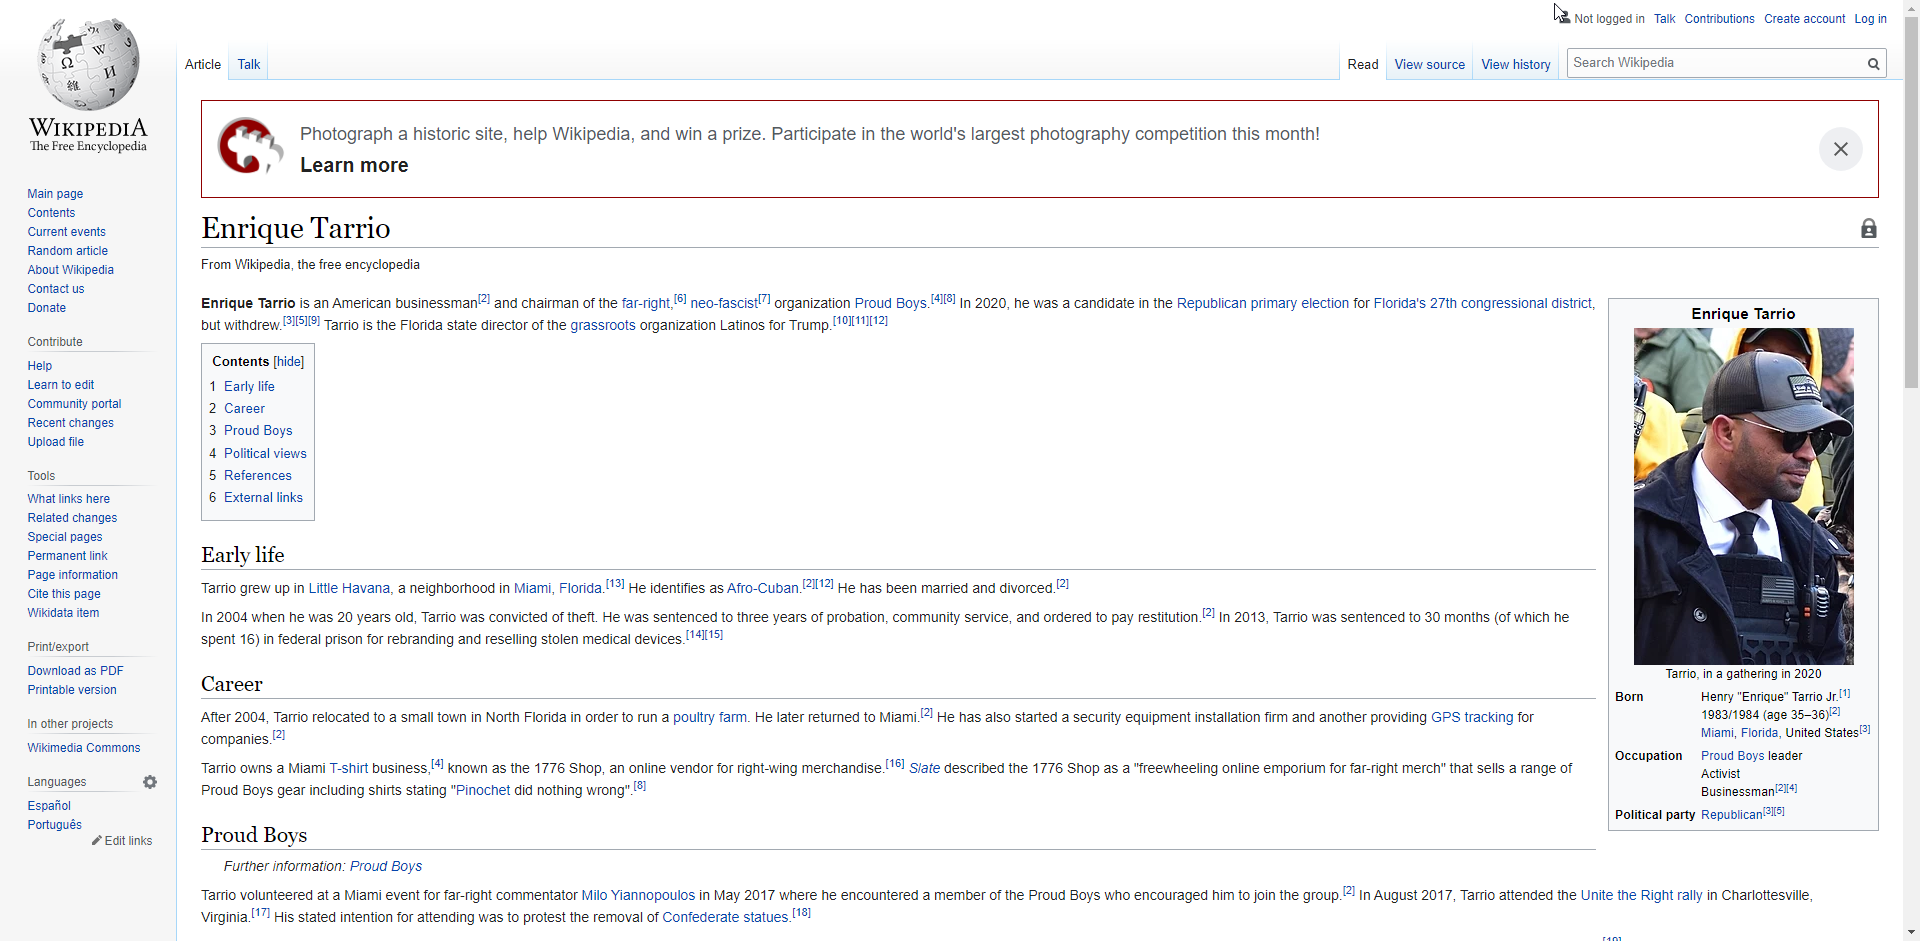Viewport: 1920px width, 941px height.
Task: Open the poultry farm link
Action: point(710,717)
